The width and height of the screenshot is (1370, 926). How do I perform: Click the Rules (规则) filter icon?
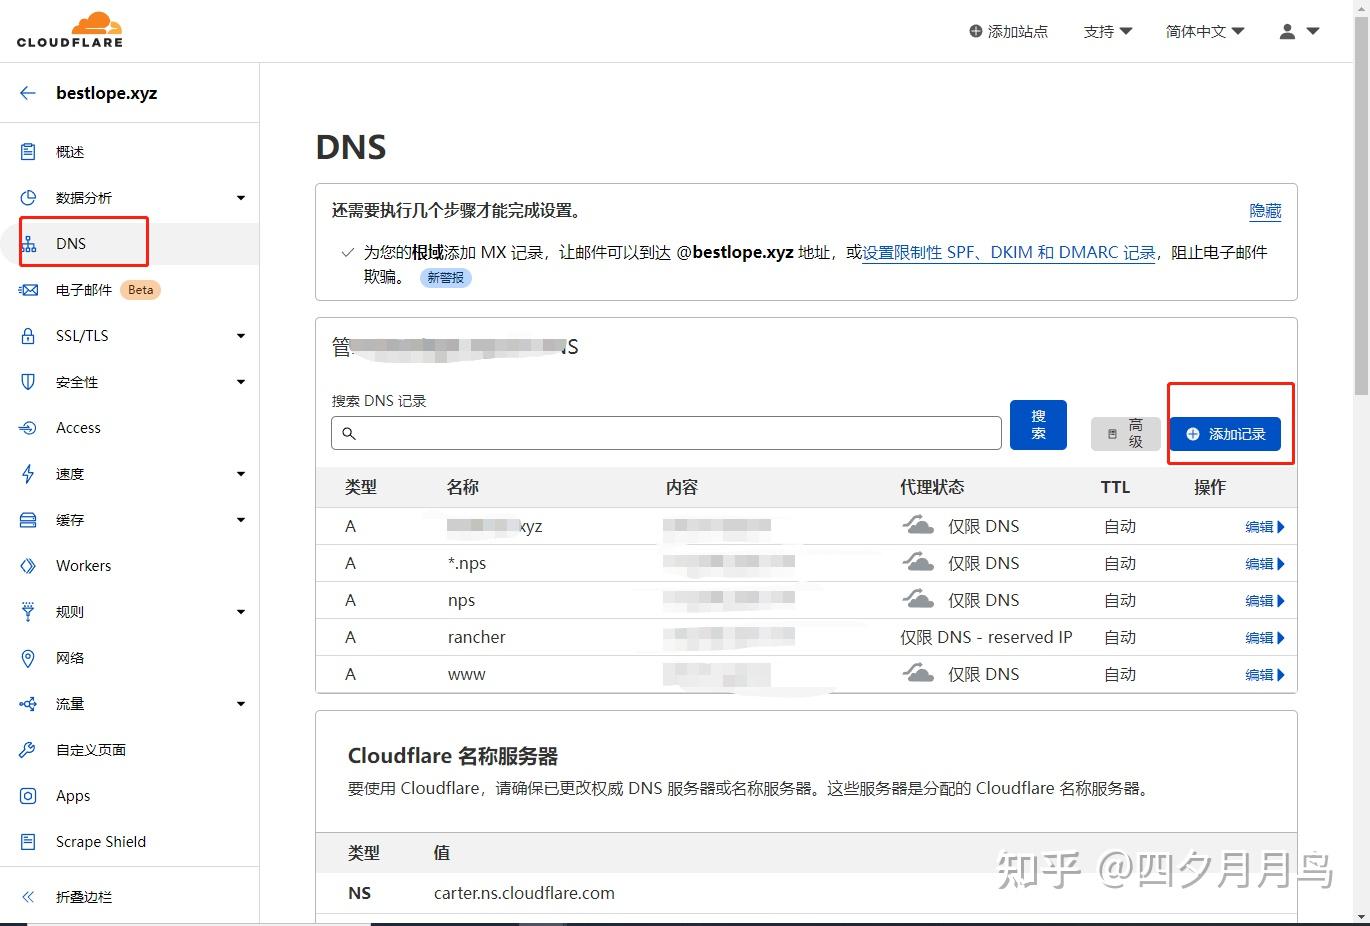point(28,612)
